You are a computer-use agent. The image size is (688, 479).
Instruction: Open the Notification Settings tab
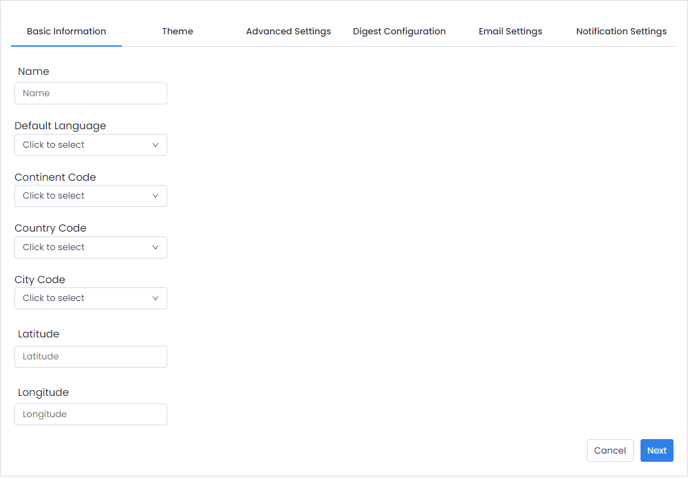pyautogui.click(x=621, y=31)
